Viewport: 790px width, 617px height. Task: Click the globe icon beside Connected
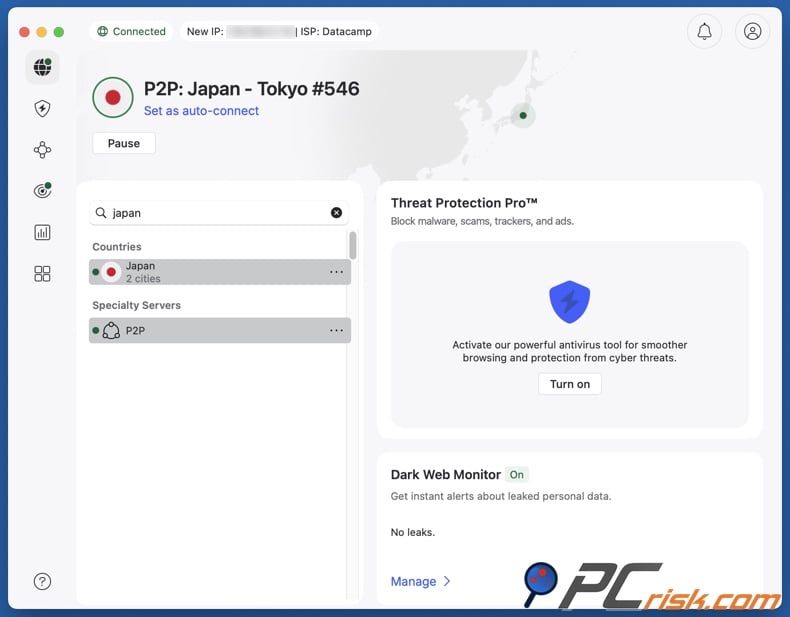coord(102,31)
